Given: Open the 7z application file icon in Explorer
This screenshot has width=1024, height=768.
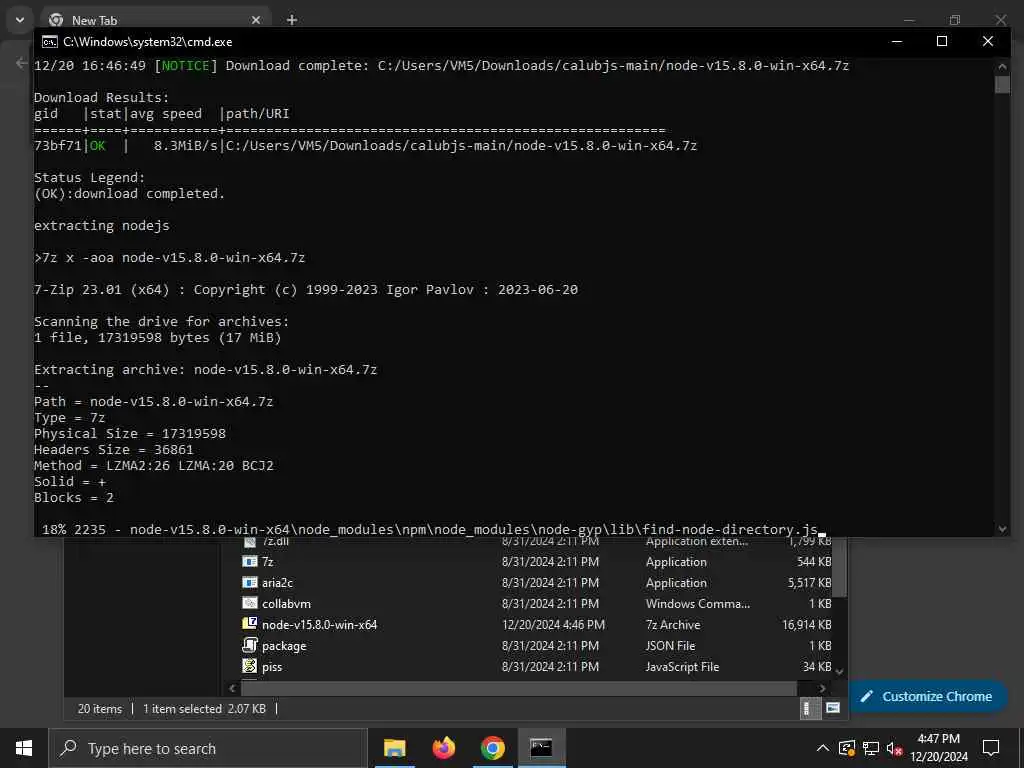Looking at the screenshot, I should tap(249, 562).
